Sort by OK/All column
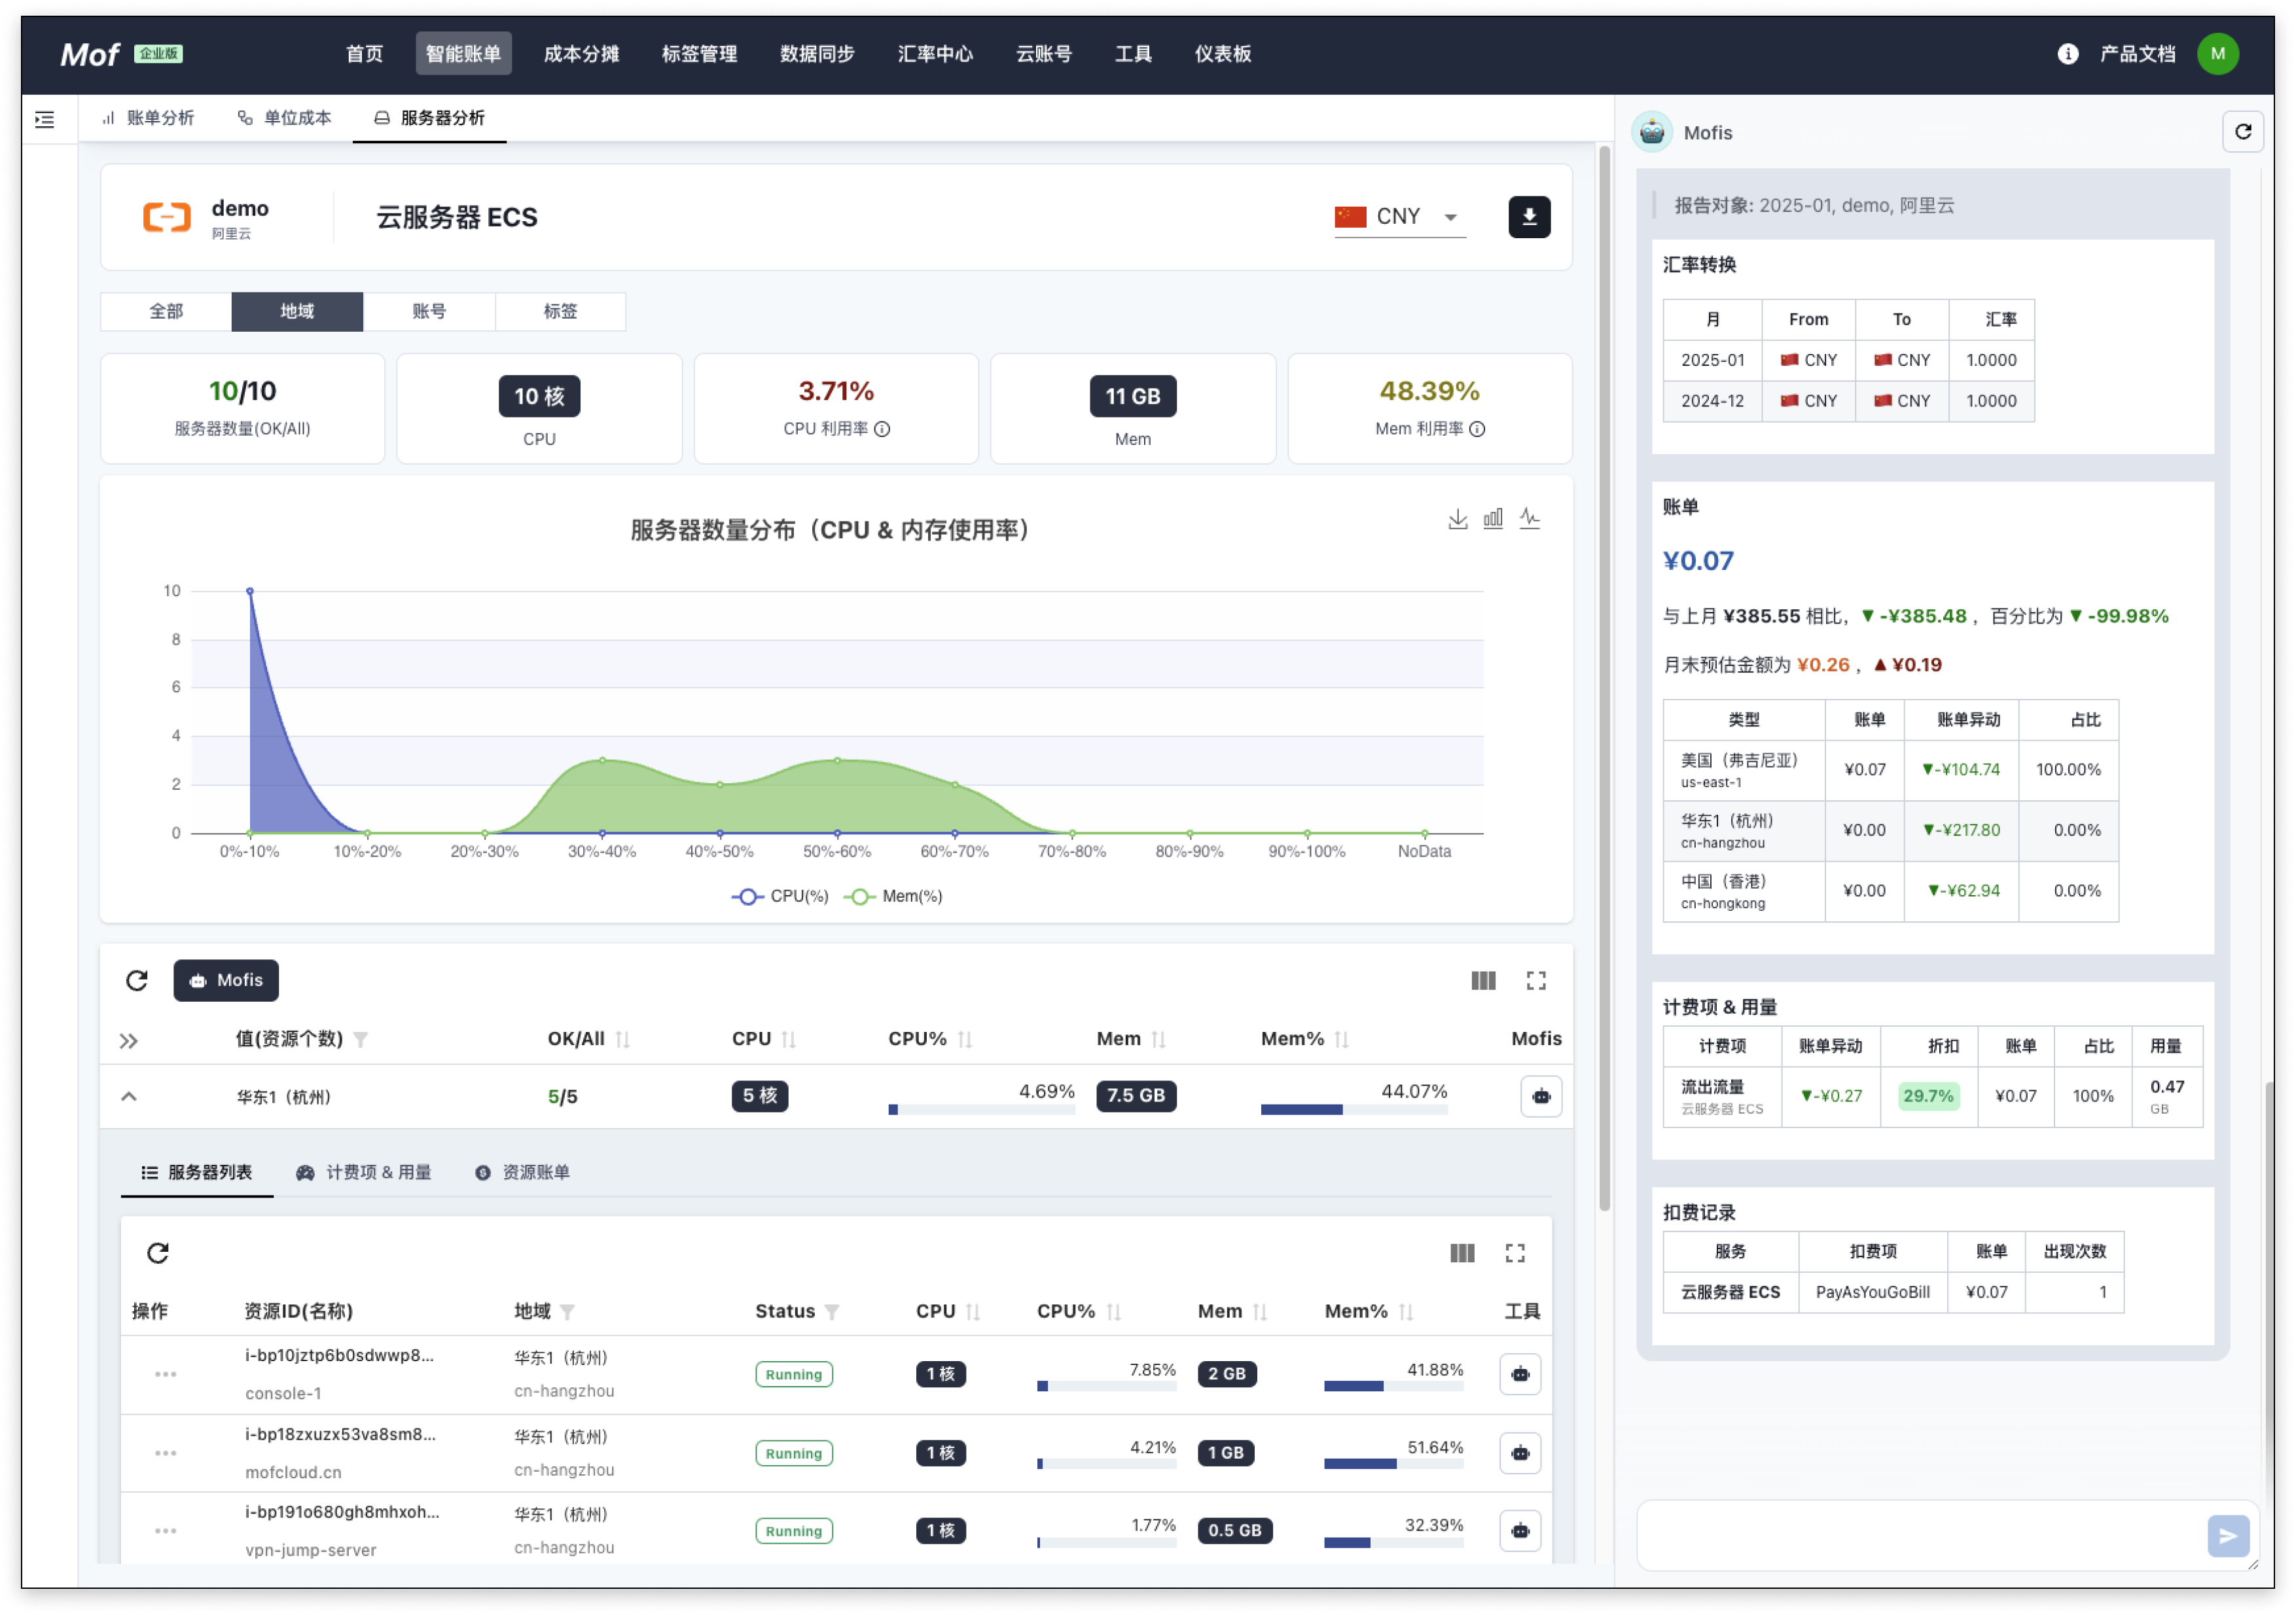The image size is (2296, 1615). (622, 1040)
